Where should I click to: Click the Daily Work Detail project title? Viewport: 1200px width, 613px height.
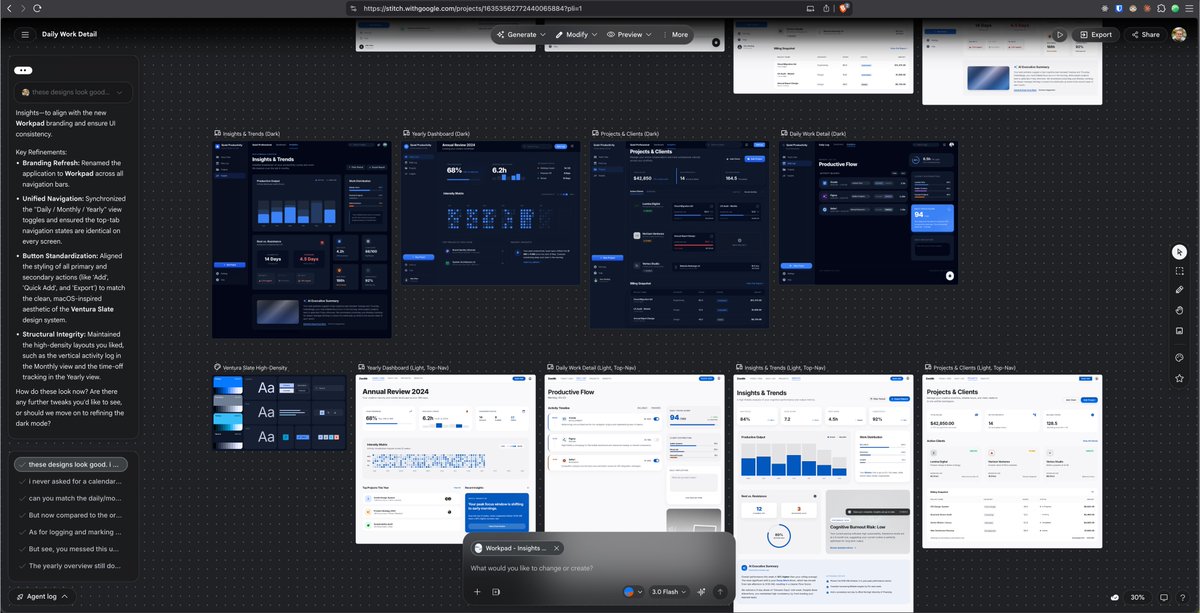coord(72,34)
